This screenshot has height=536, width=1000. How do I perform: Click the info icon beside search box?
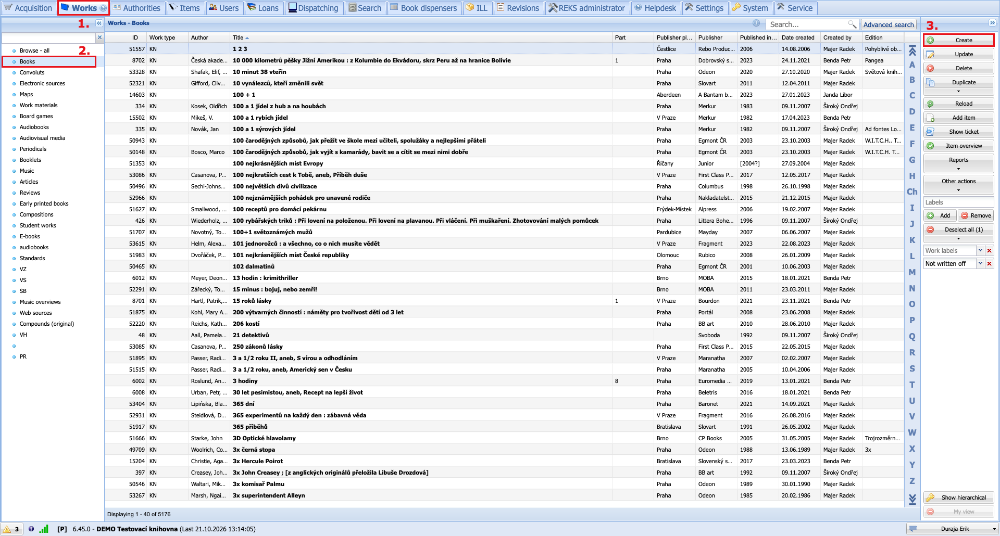pos(756,24)
